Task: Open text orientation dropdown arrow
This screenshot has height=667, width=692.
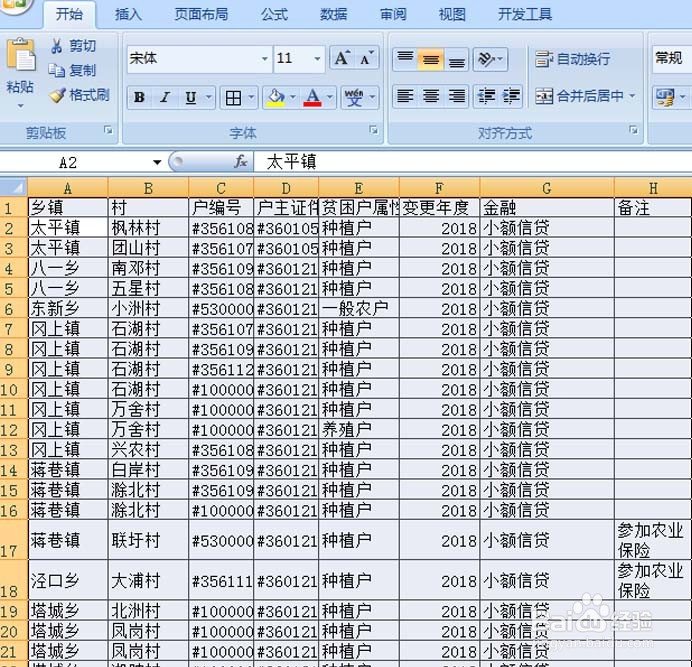Action: click(x=501, y=59)
